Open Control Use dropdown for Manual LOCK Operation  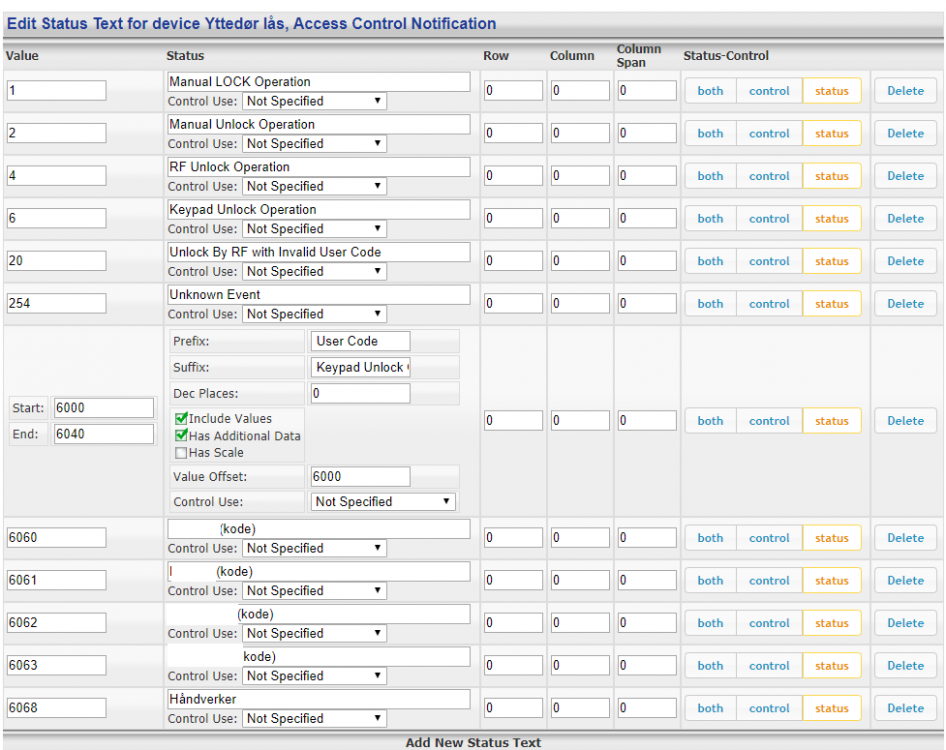(x=314, y=101)
